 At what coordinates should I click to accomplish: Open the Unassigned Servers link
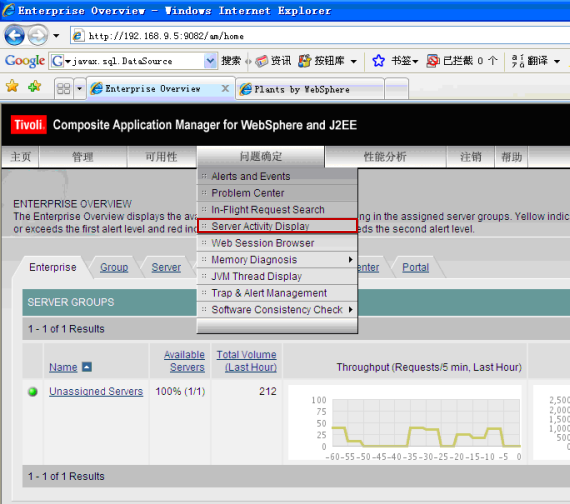(x=96, y=391)
